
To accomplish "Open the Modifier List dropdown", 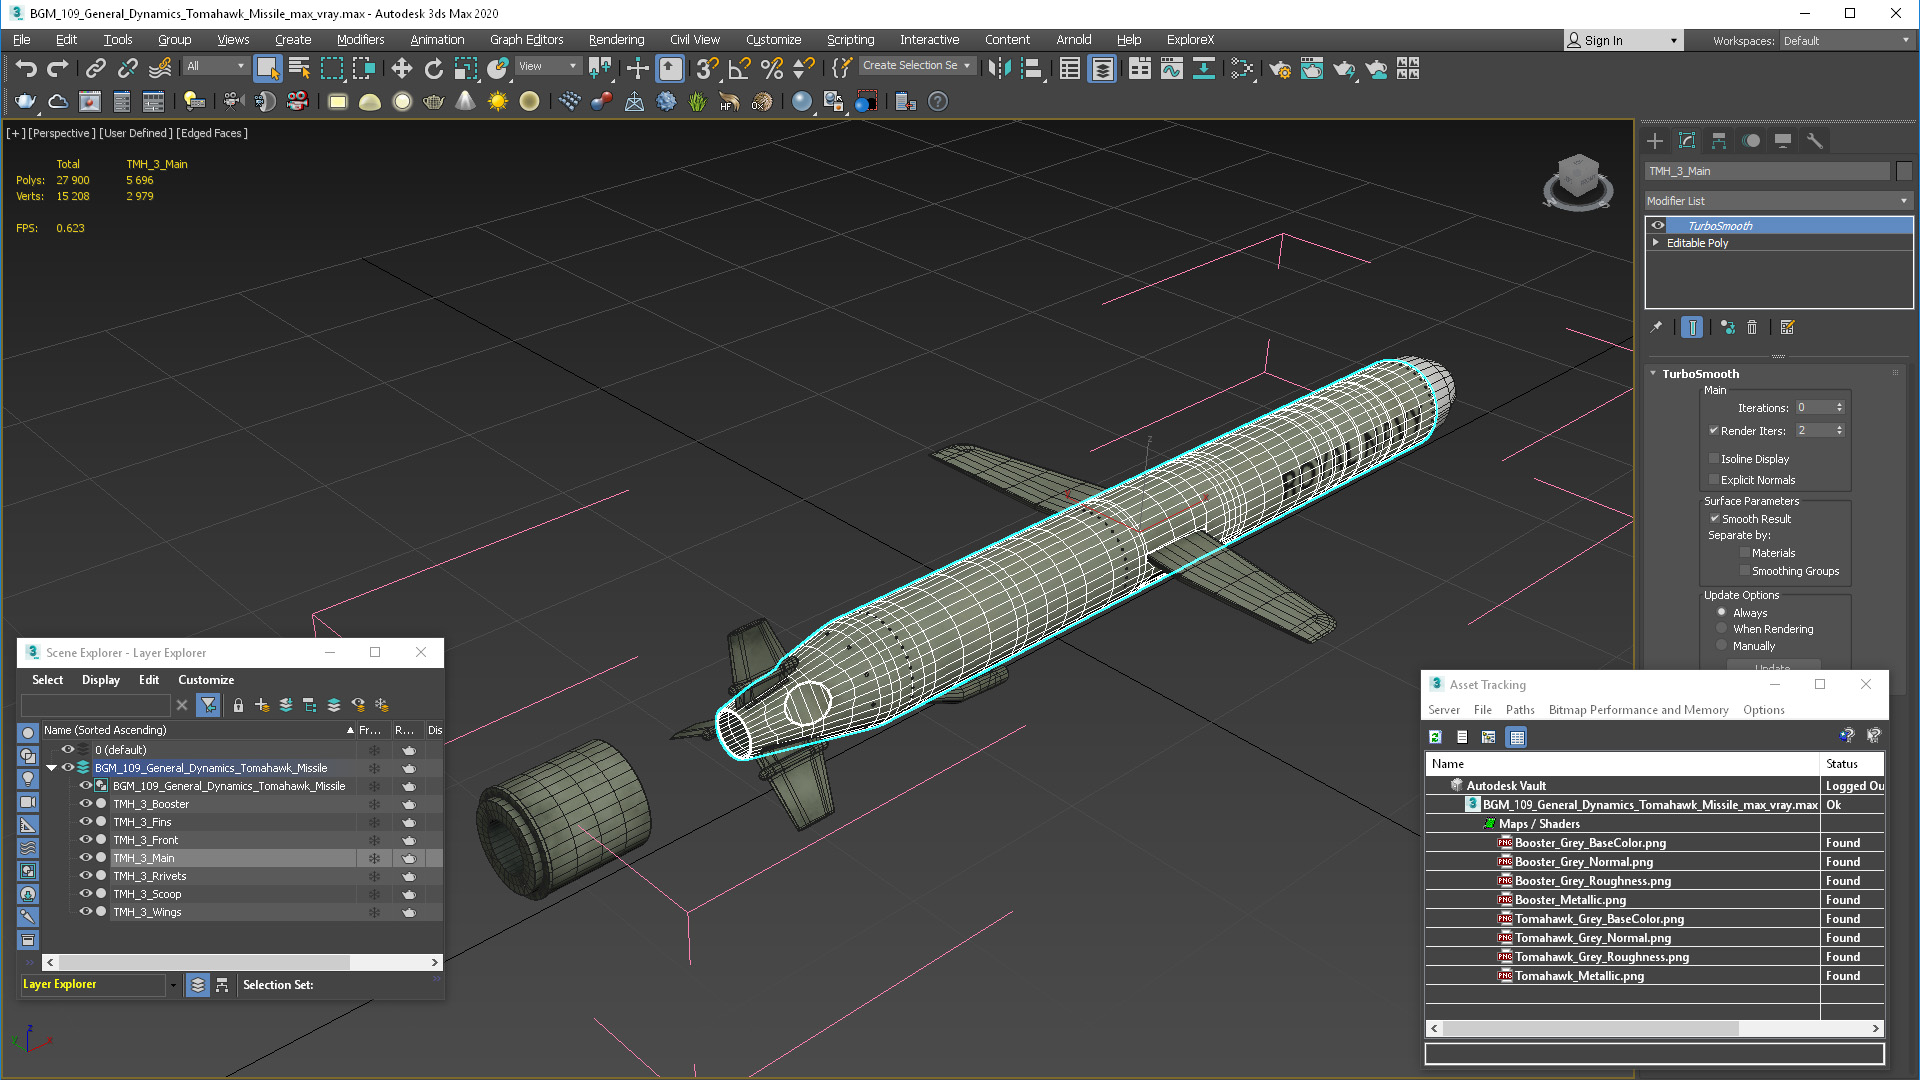I will click(x=1778, y=201).
